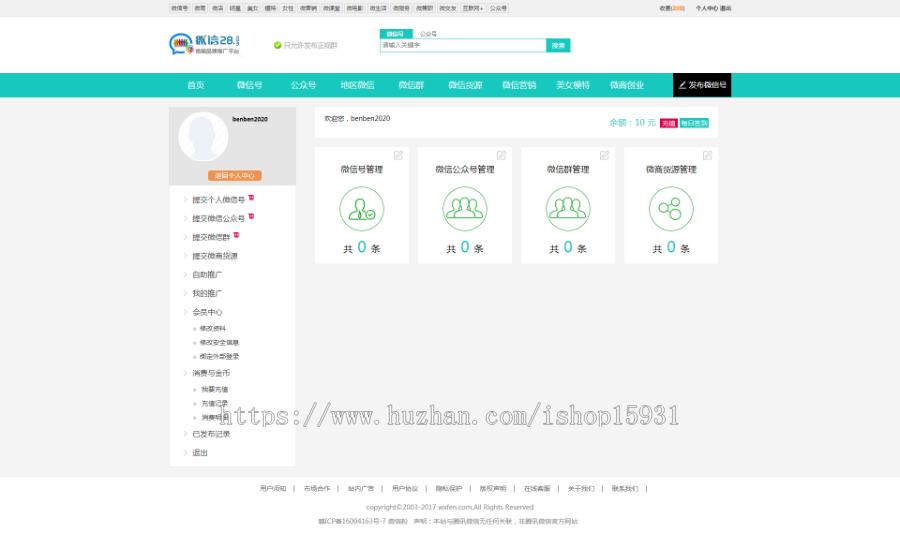Open 绑定外部登录 under 会员中心
Screen dimensions: 900x533
point(219,356)
